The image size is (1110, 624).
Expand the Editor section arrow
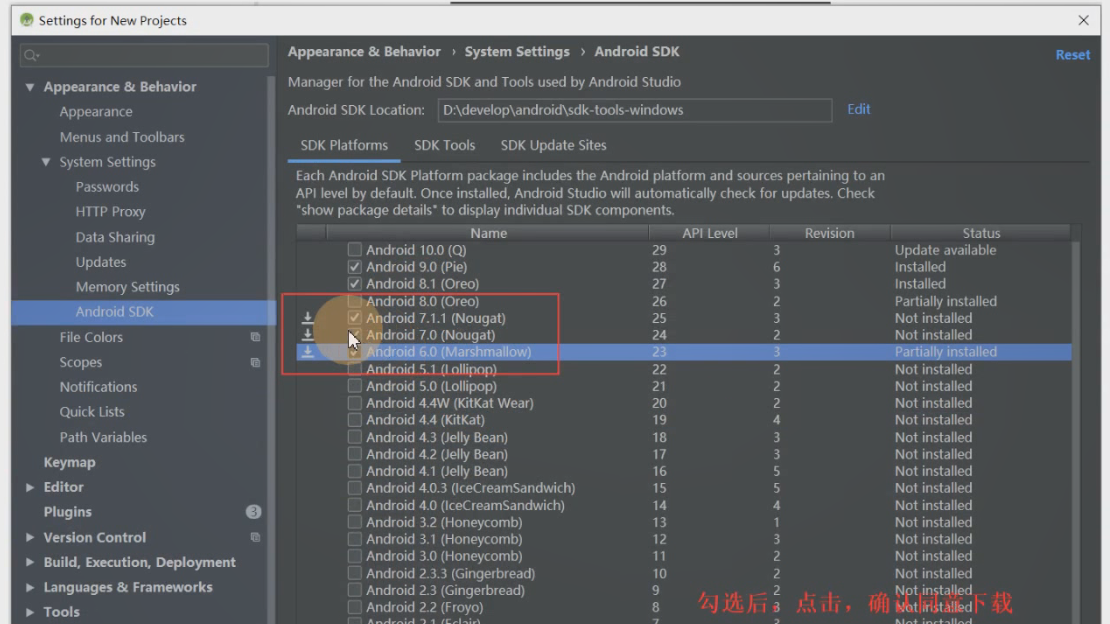(30, 487)
